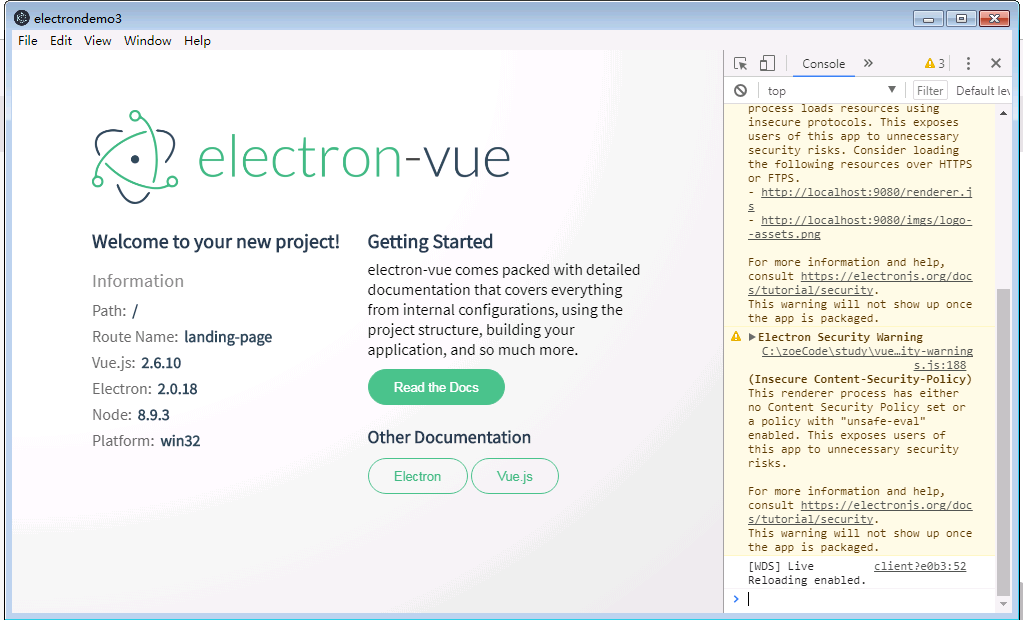Click the [WDS] Live Reloading enabled message

(x=806, y=573)
